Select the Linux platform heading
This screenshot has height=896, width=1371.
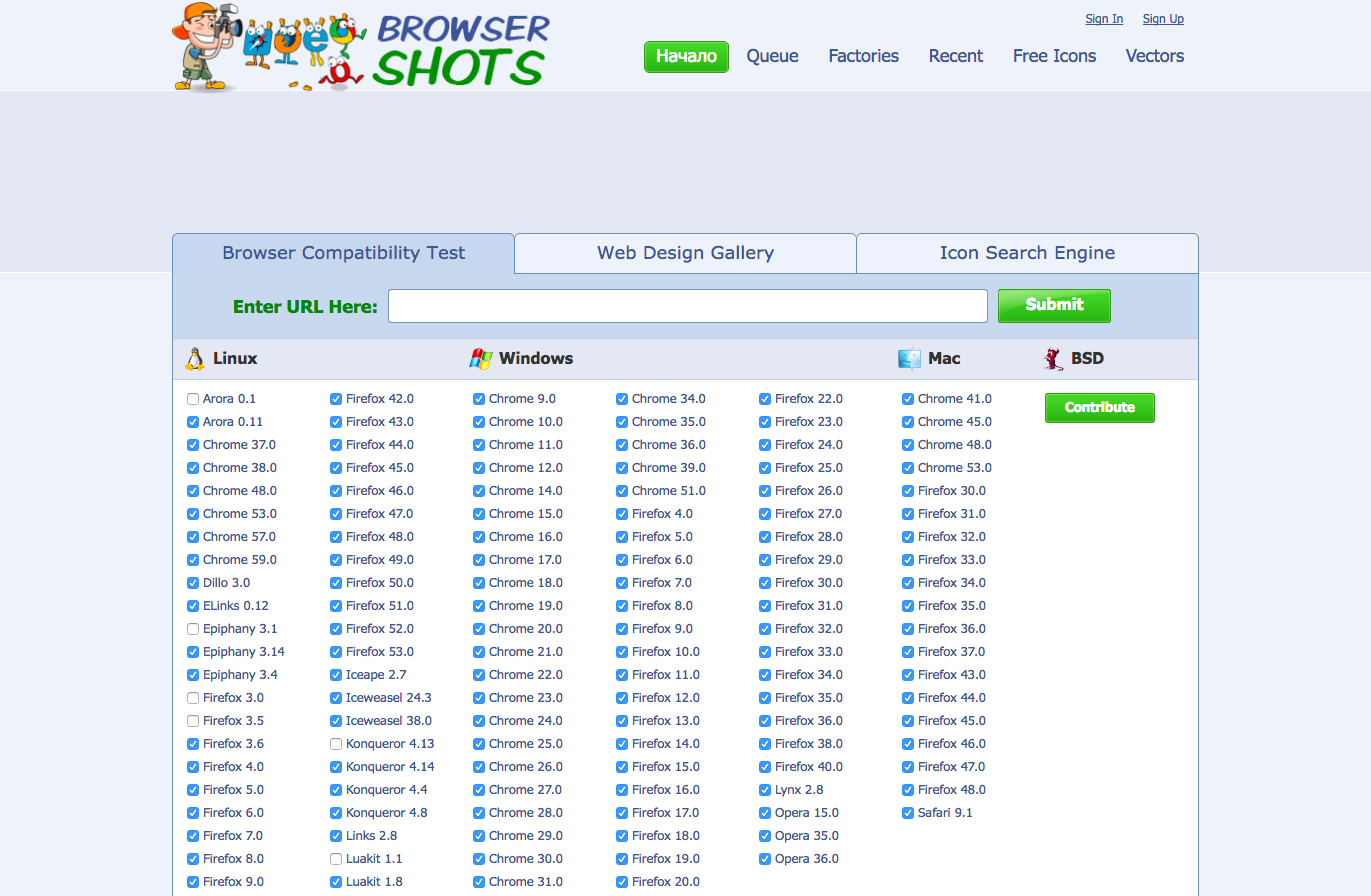click(235, 358)
